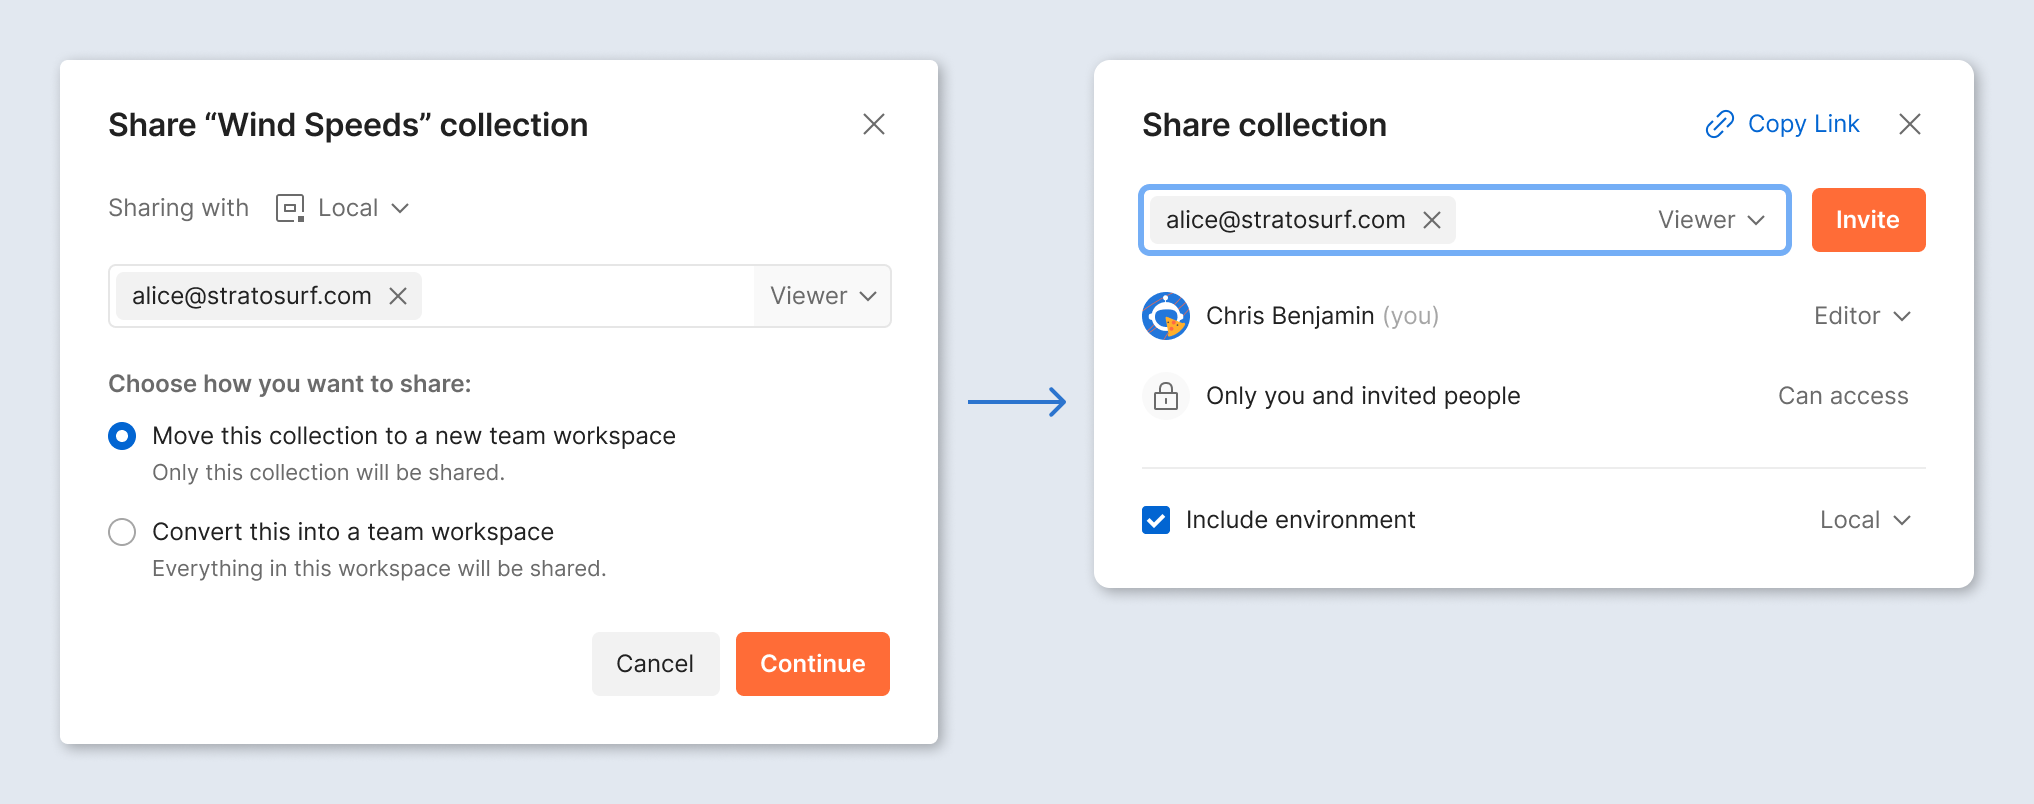Image resolution: width=2034 pixels, height=804 pixels.
Task: Click the lock icon for invited people
Action: (1165, 396)
